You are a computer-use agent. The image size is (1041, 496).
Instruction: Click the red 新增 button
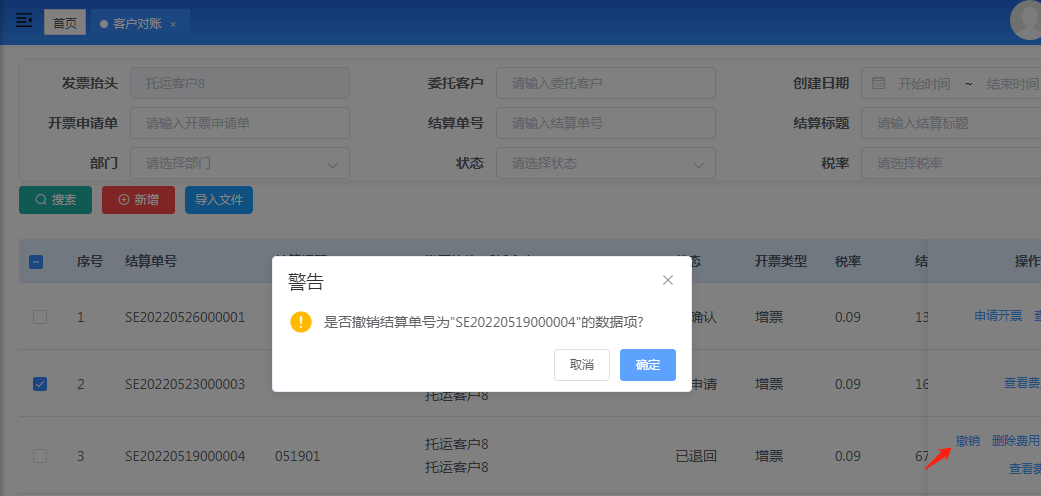tap(138, 200)
